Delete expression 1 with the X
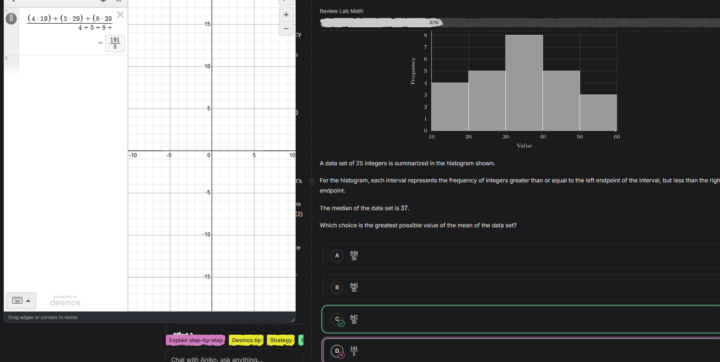Screen dimensions: 720x362 tap(120, 15)
